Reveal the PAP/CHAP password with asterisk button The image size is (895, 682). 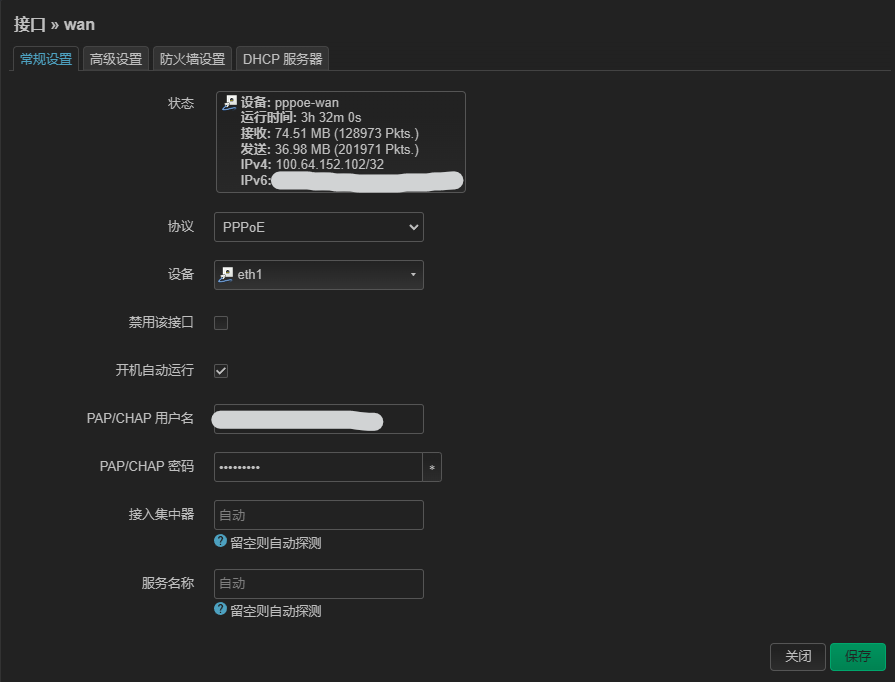coord(432,467)
